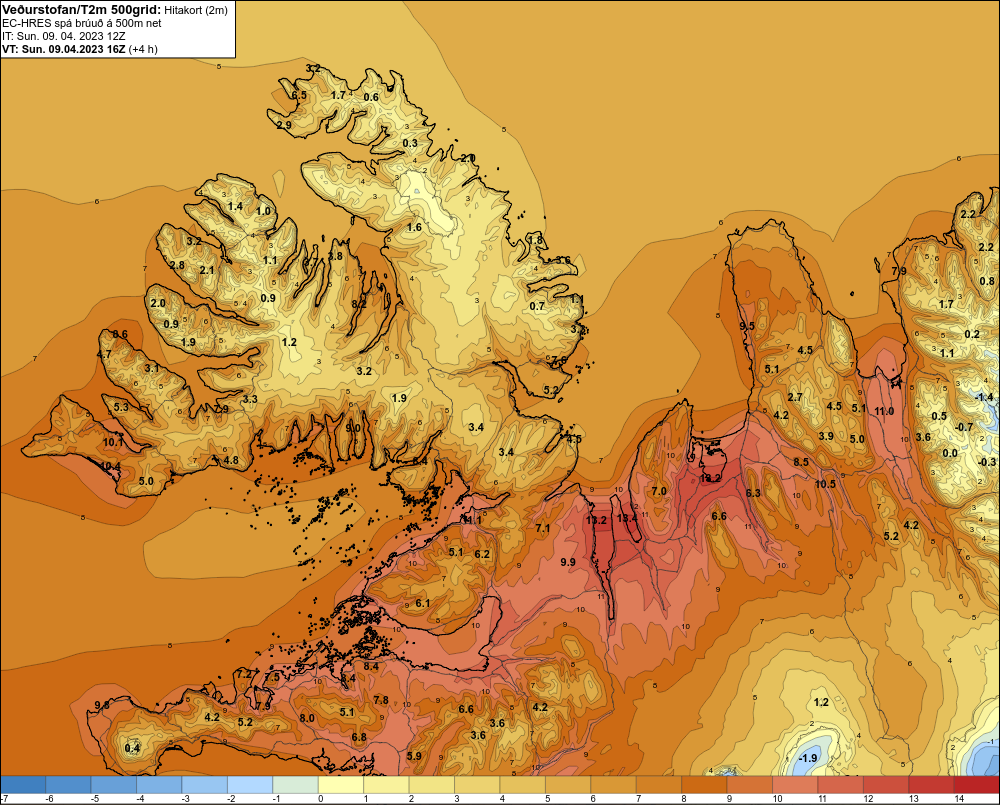This screenshot has height=805, width=1000.
Task: Click the -0.7 temperature value
Action: [x=964, y=427]
